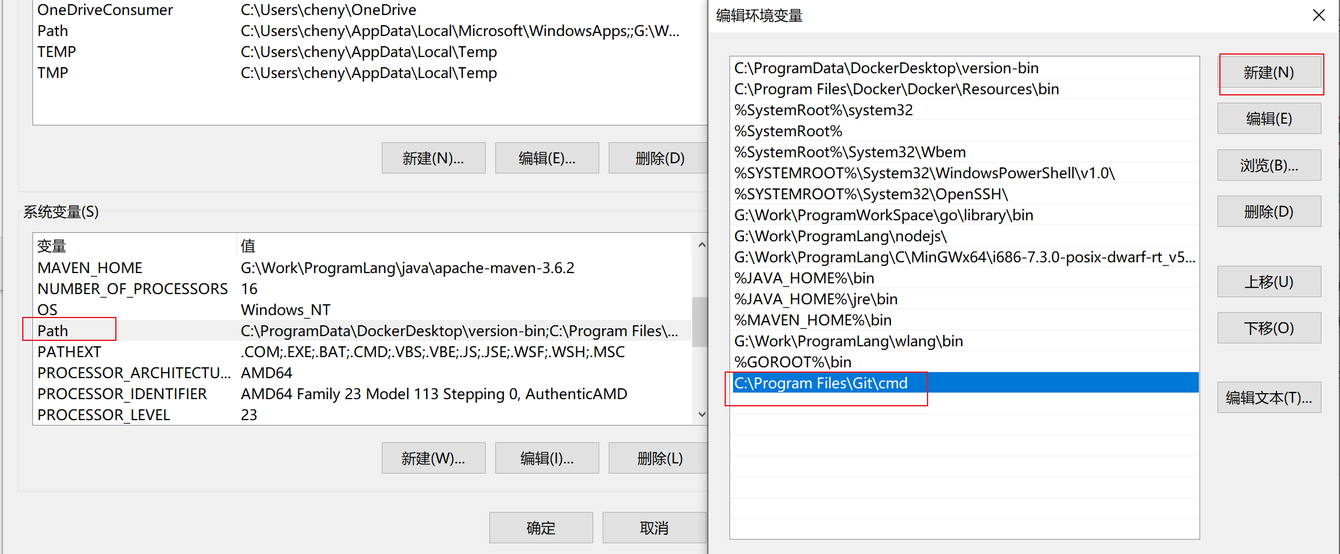Screen dimensions: 1340x554
Task: Select the %GOROOT%\bin path entry
Action: 793,362
